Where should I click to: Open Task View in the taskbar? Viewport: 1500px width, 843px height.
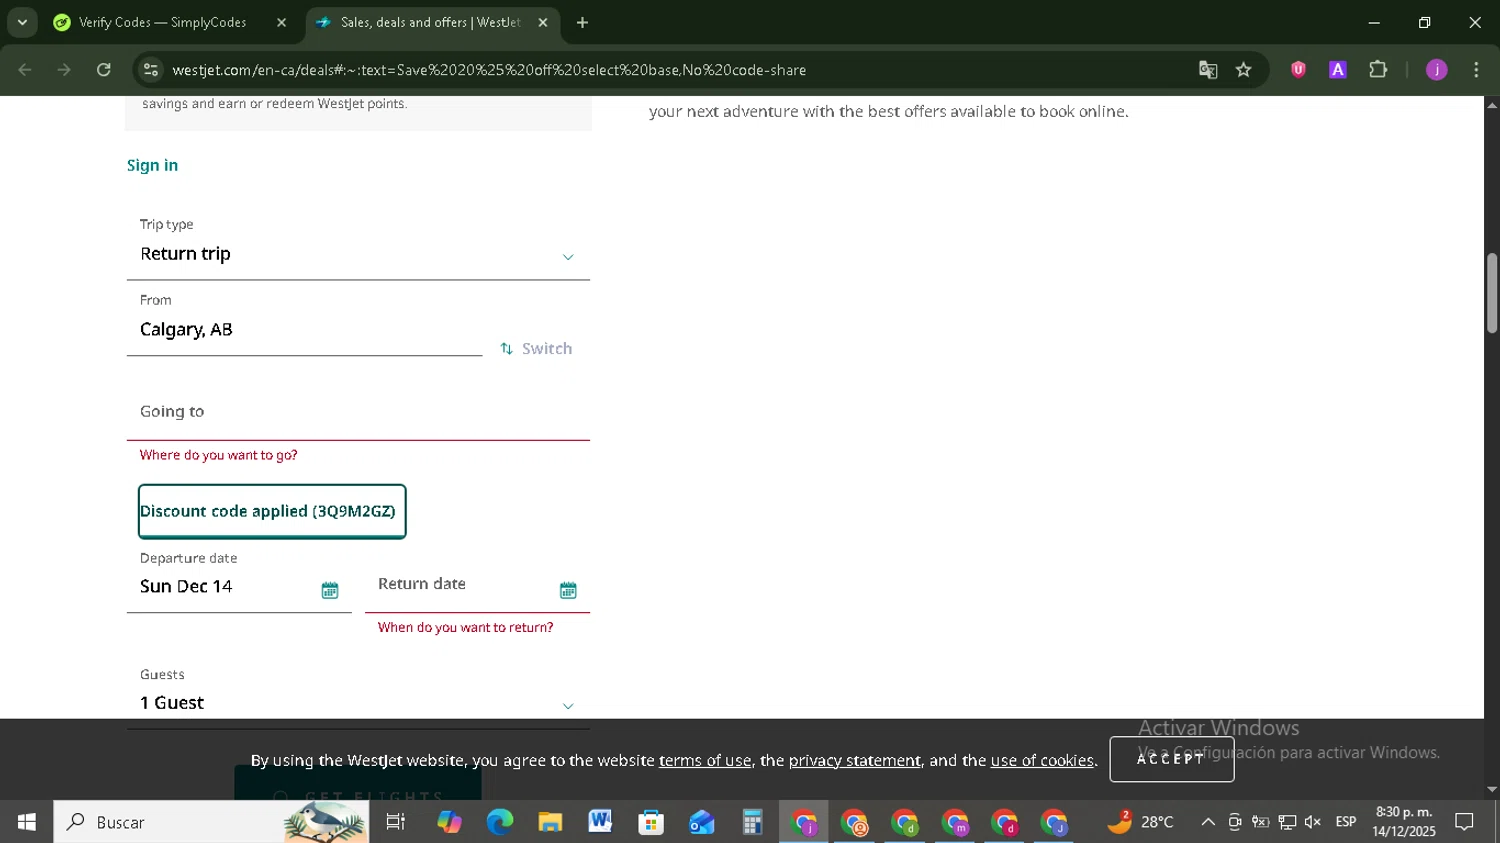[396, 822]
